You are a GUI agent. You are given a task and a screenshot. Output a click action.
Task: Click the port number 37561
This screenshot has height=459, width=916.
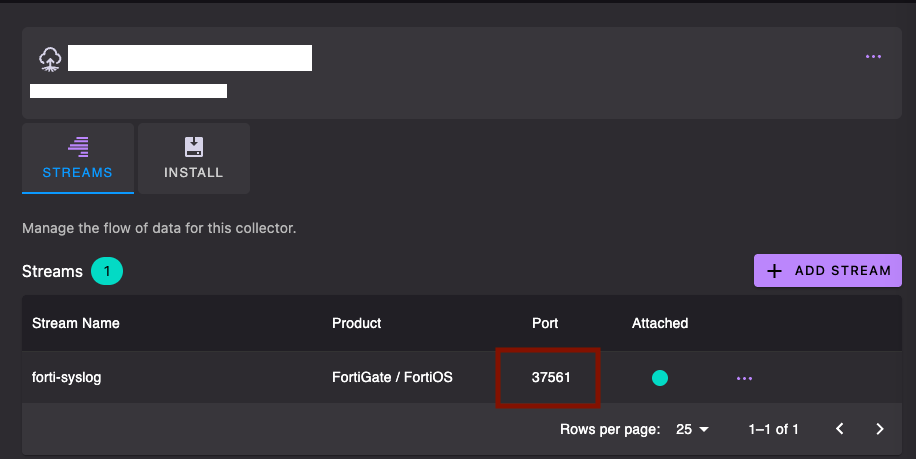click(551, 378)
